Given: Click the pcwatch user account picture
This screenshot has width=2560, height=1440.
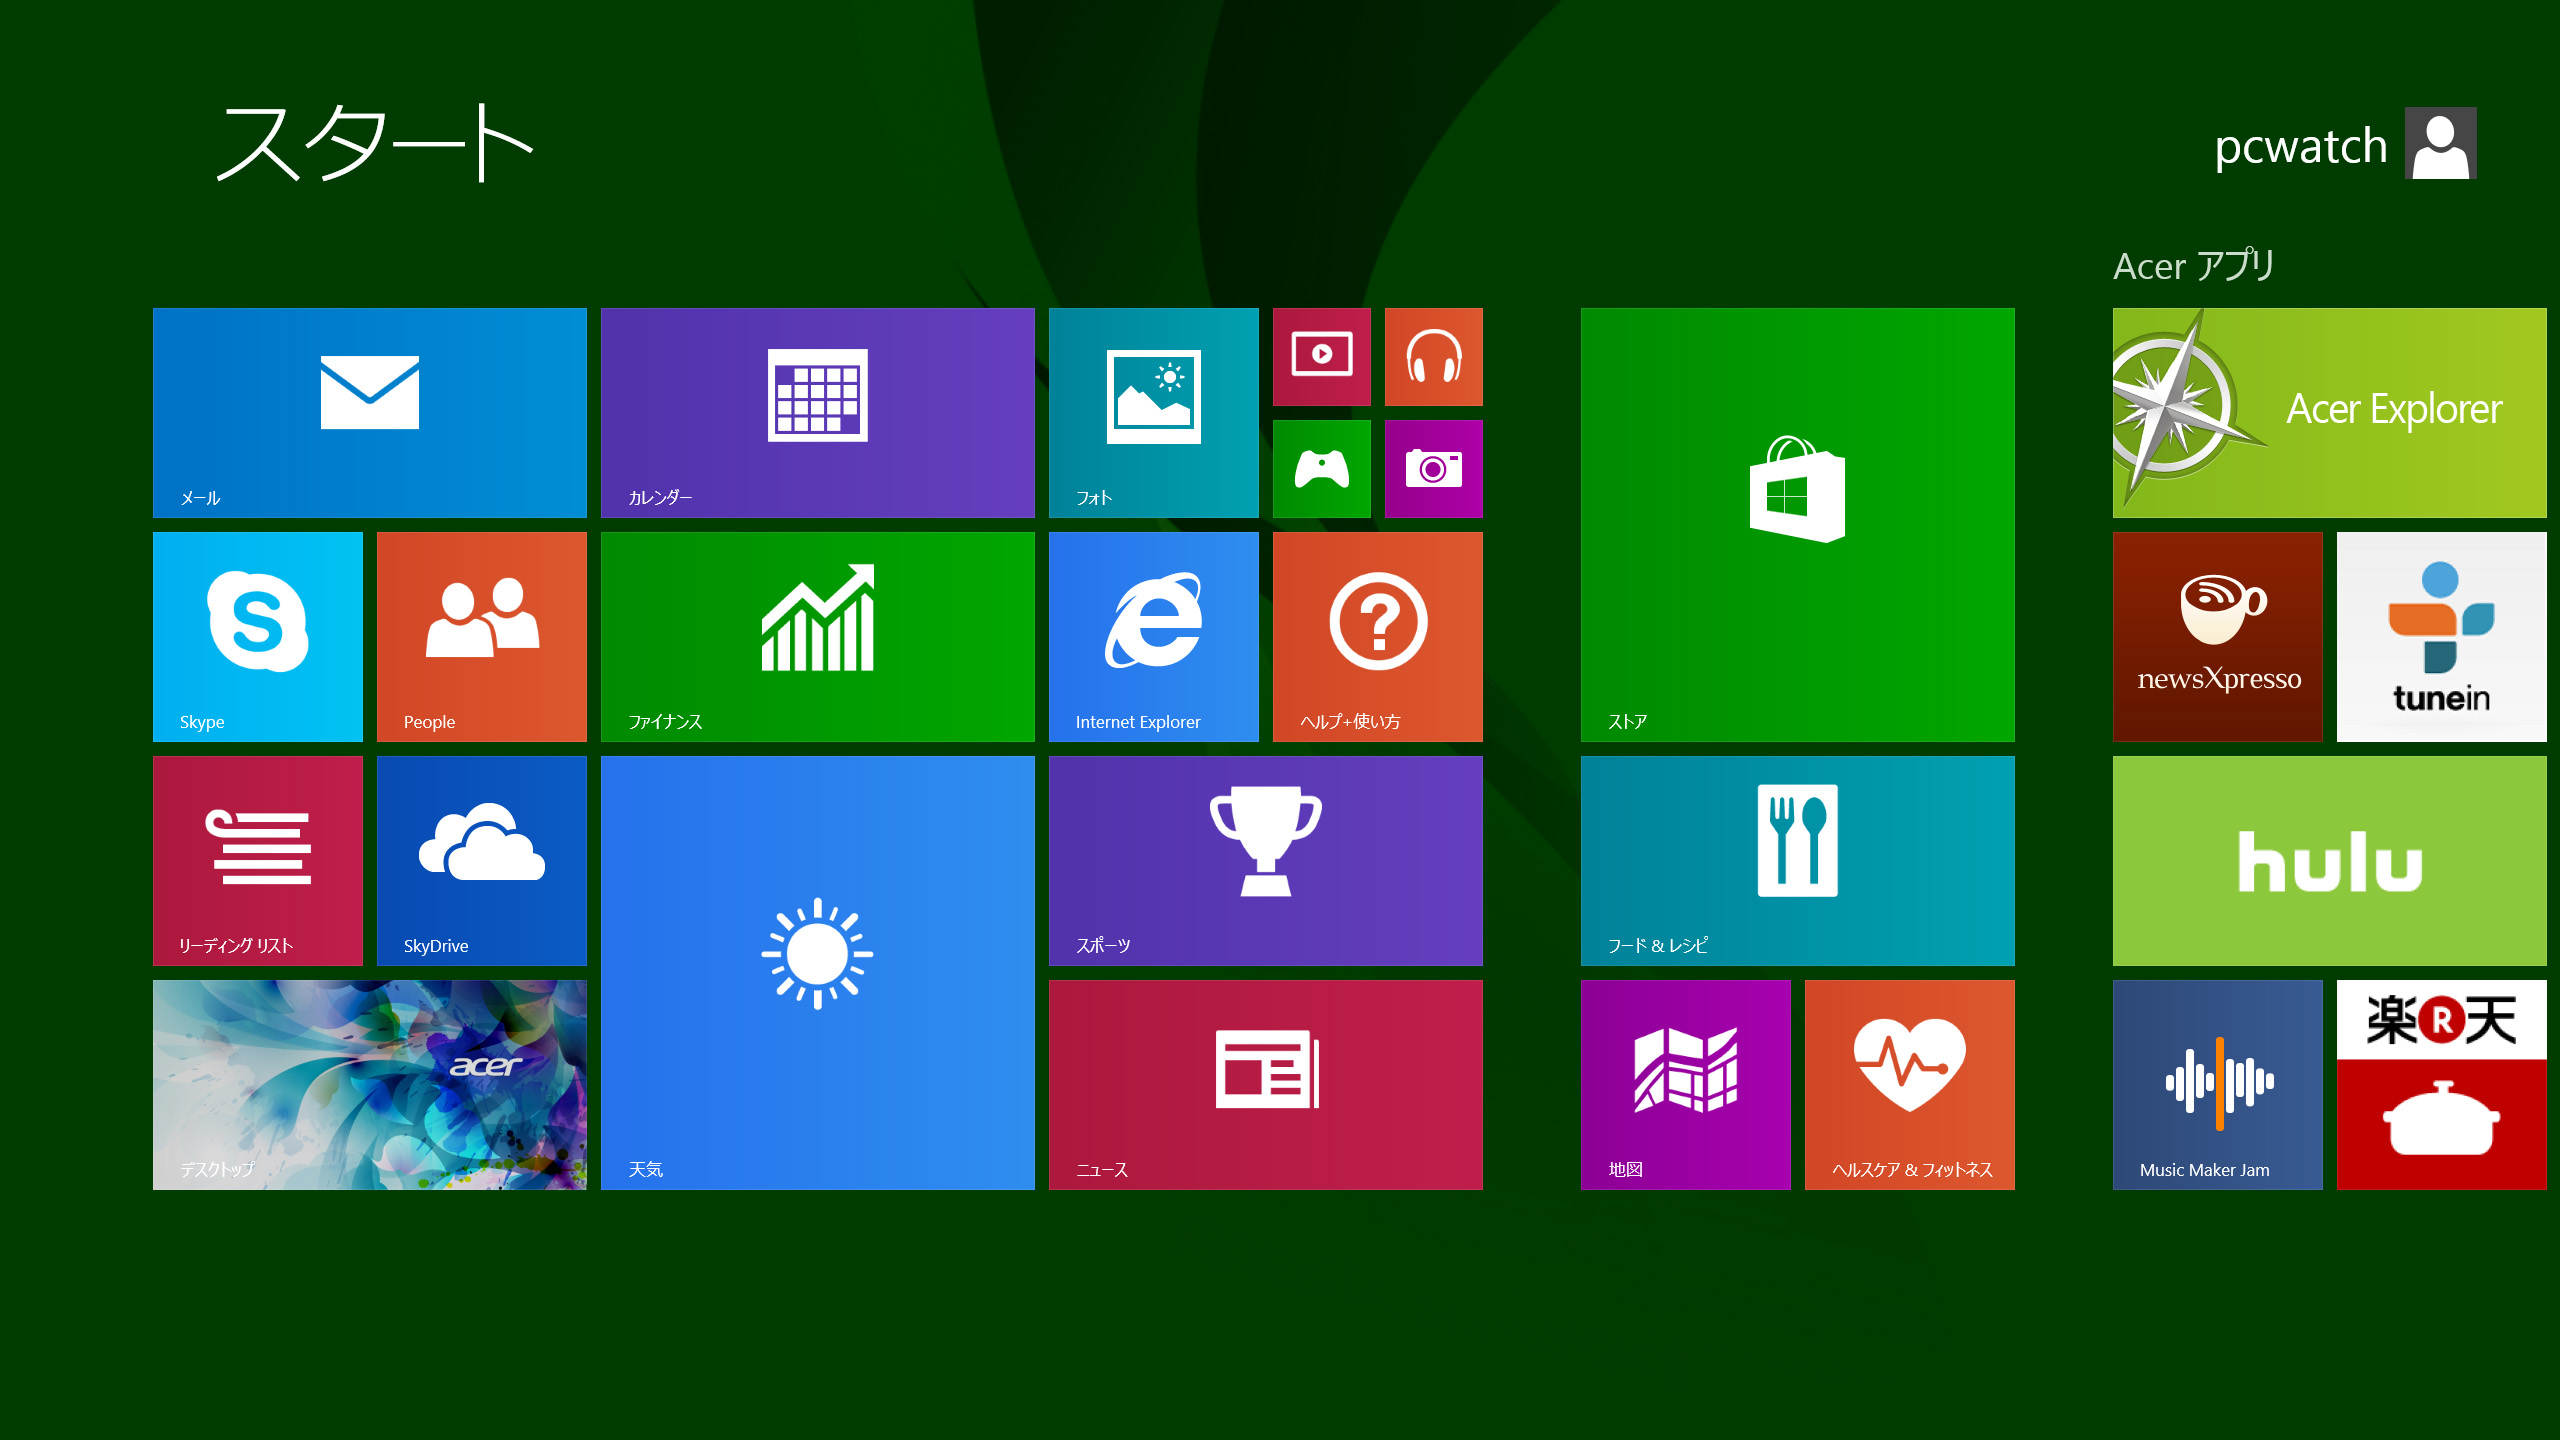Looking at the screenshot, I should coord(2440,143).
